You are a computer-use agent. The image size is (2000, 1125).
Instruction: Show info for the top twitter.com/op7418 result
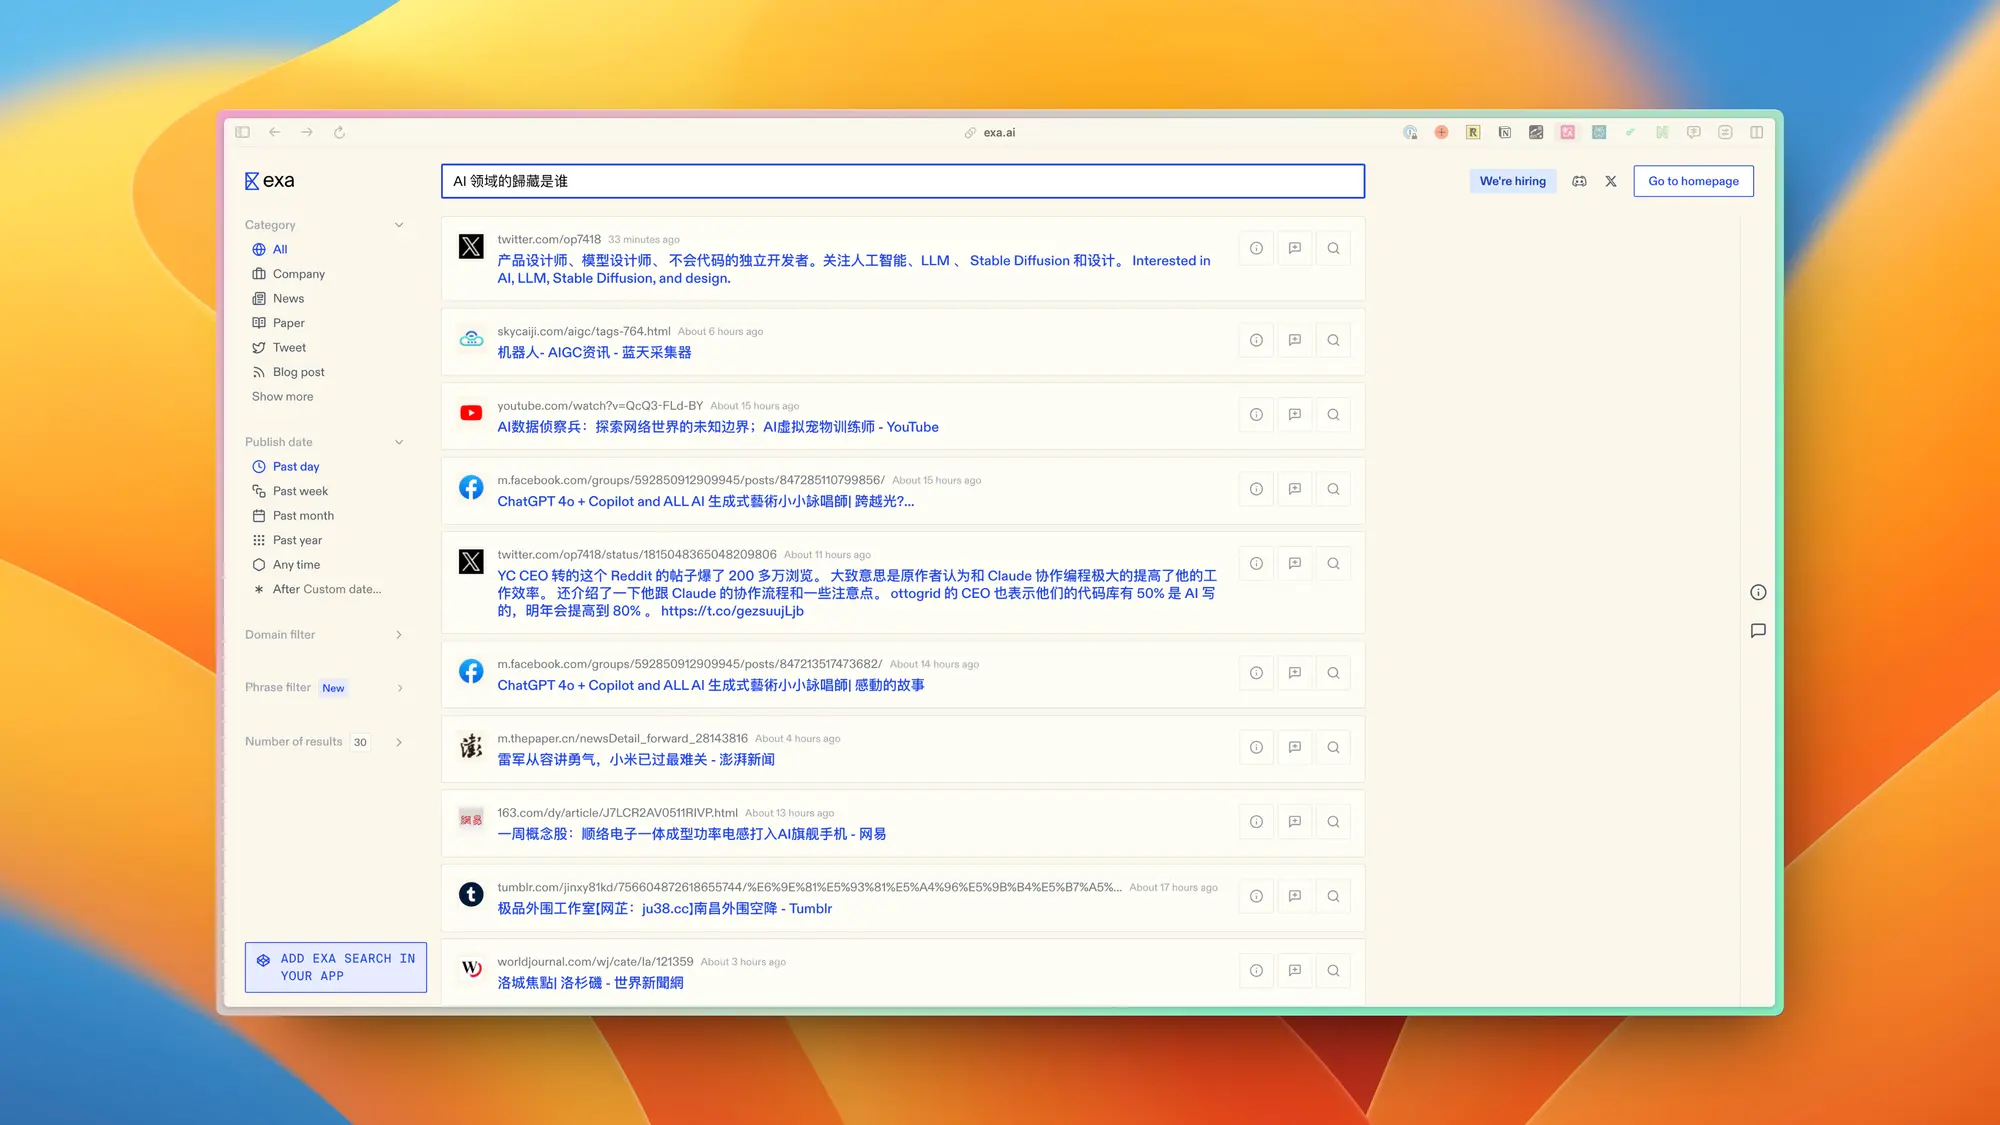point(1255,247)
